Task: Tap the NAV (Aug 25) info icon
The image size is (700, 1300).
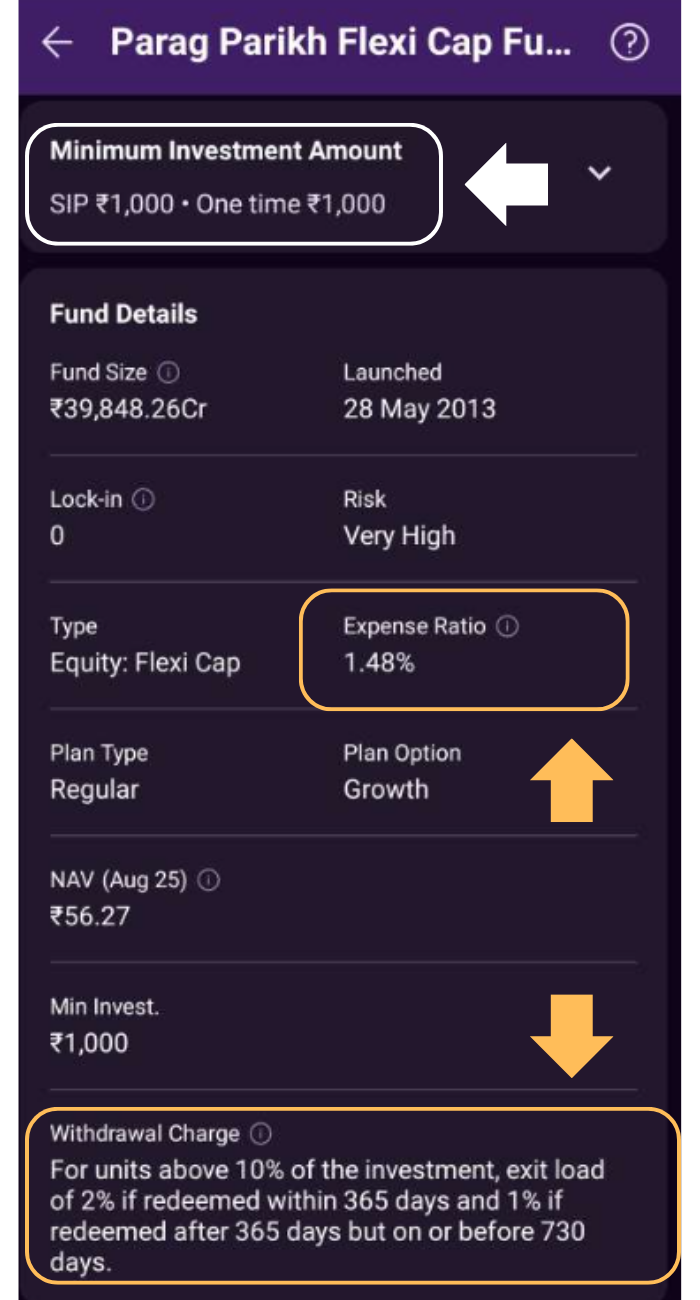Action: coord(209,880)
